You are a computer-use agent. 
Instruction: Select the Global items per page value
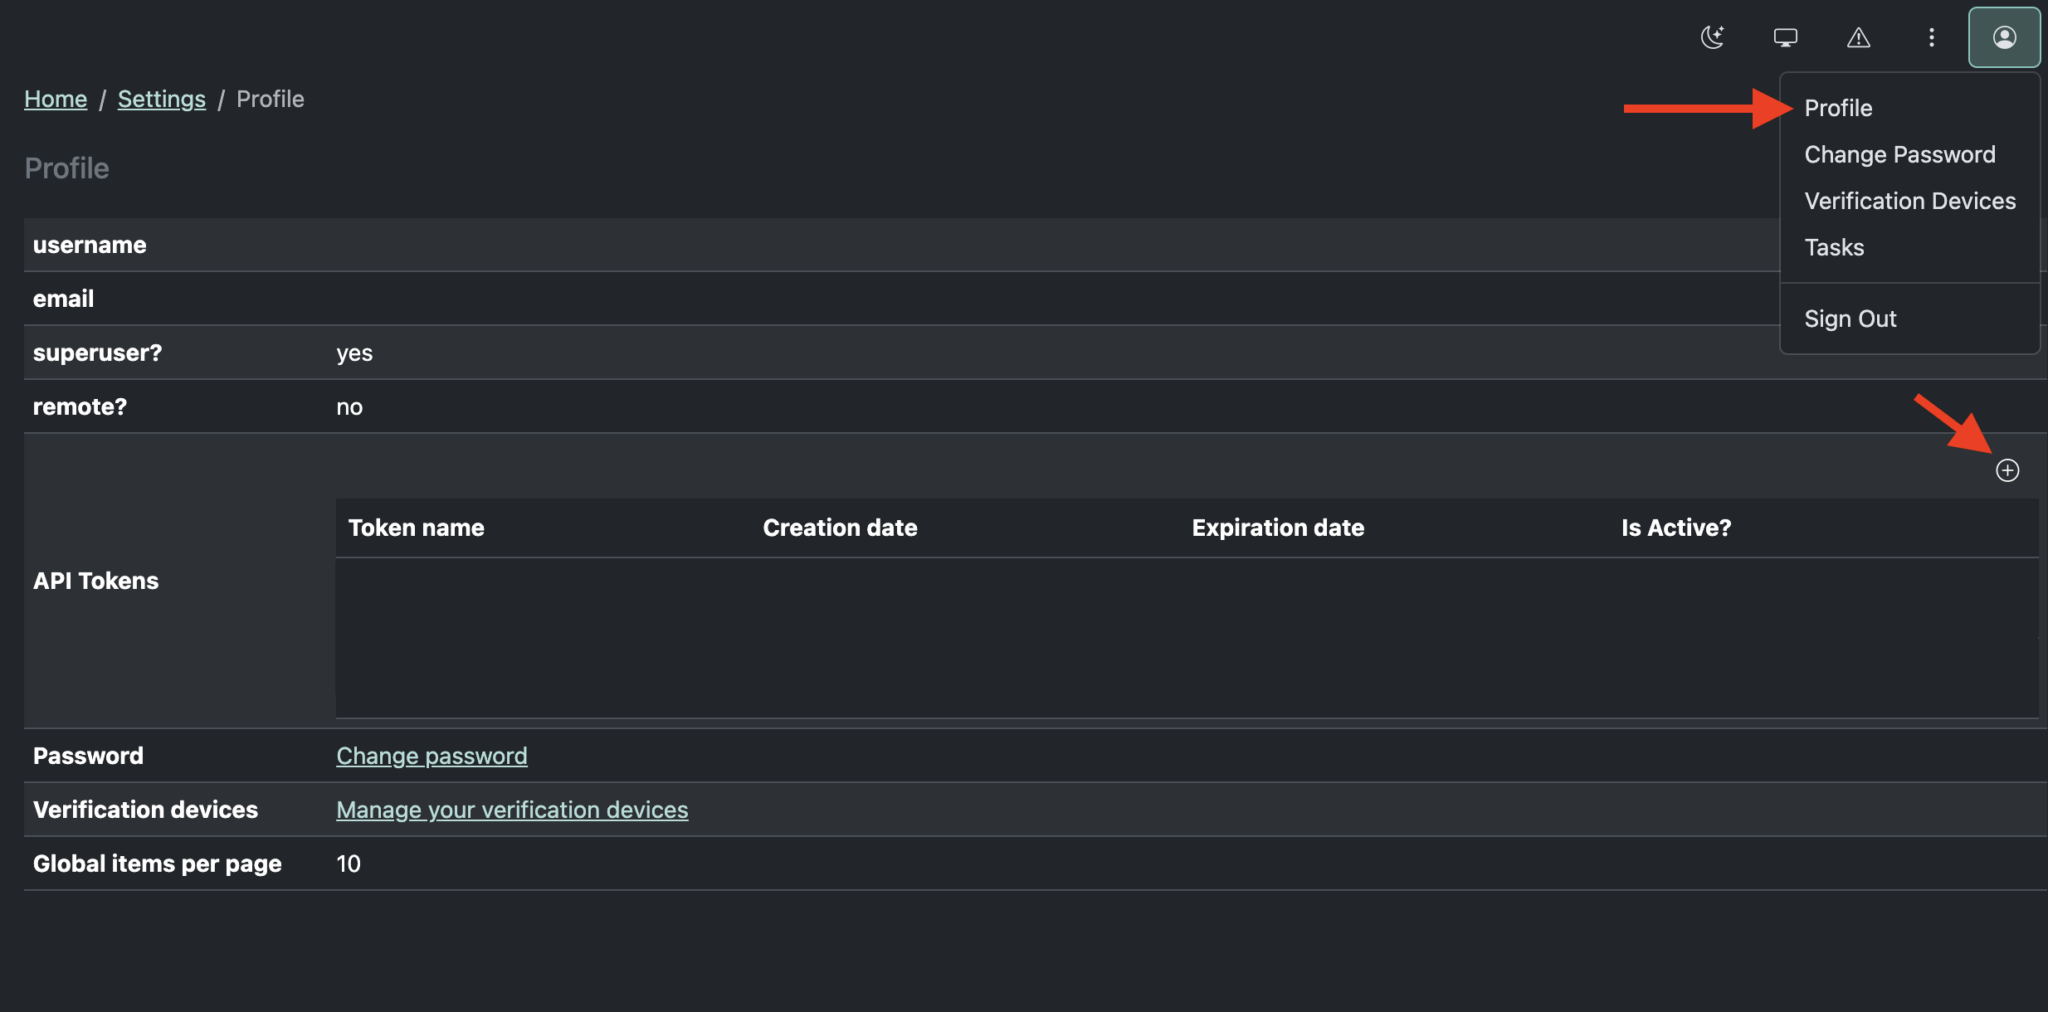348,863
